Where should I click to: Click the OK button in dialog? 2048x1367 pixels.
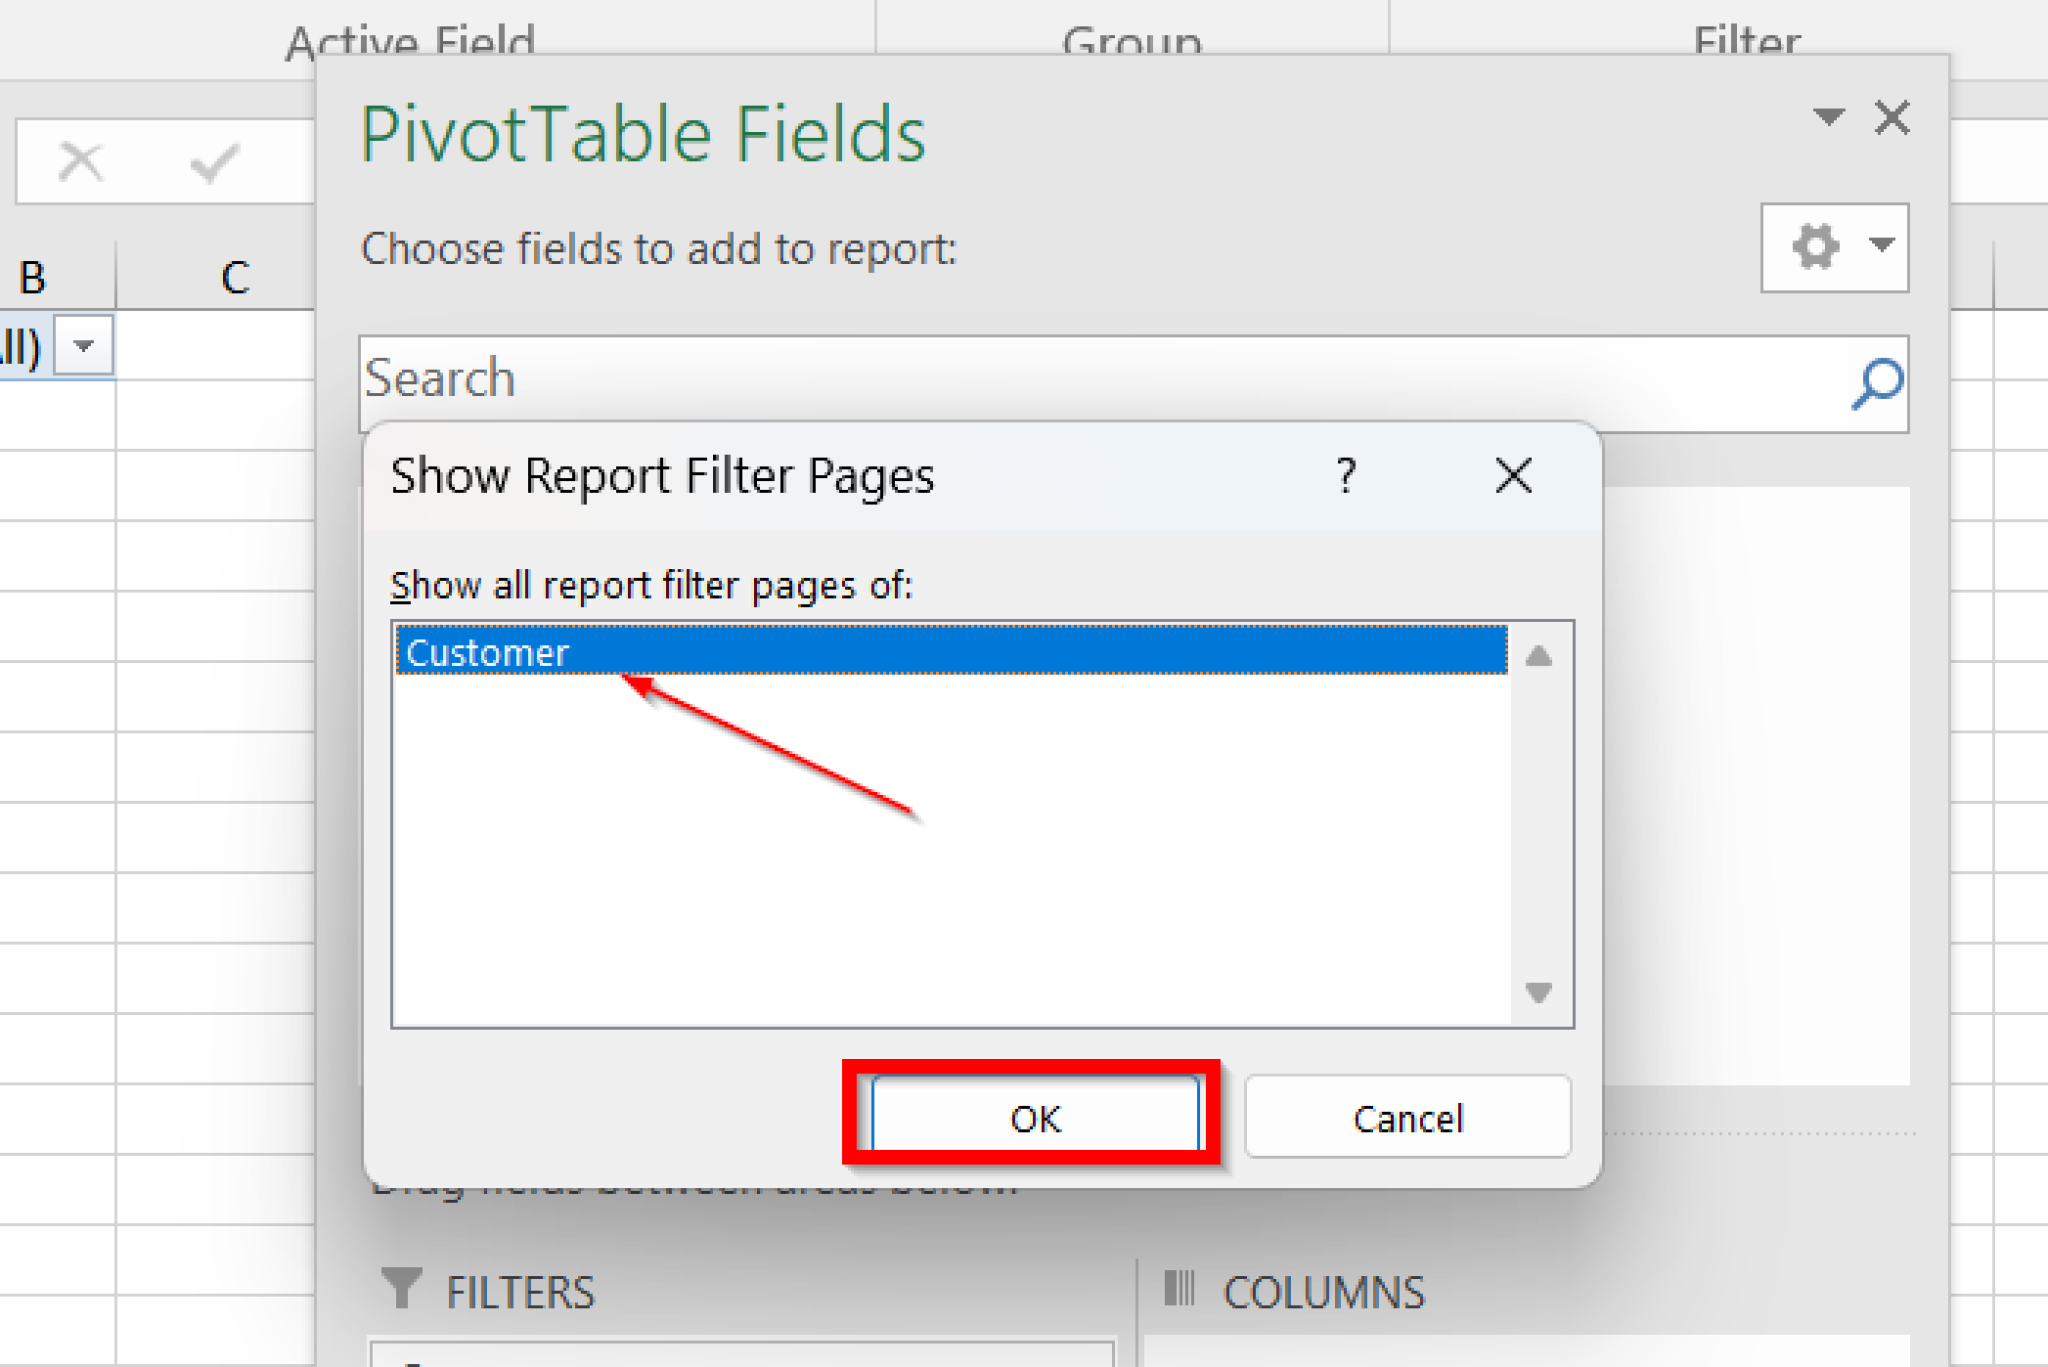point(1034,1117)
